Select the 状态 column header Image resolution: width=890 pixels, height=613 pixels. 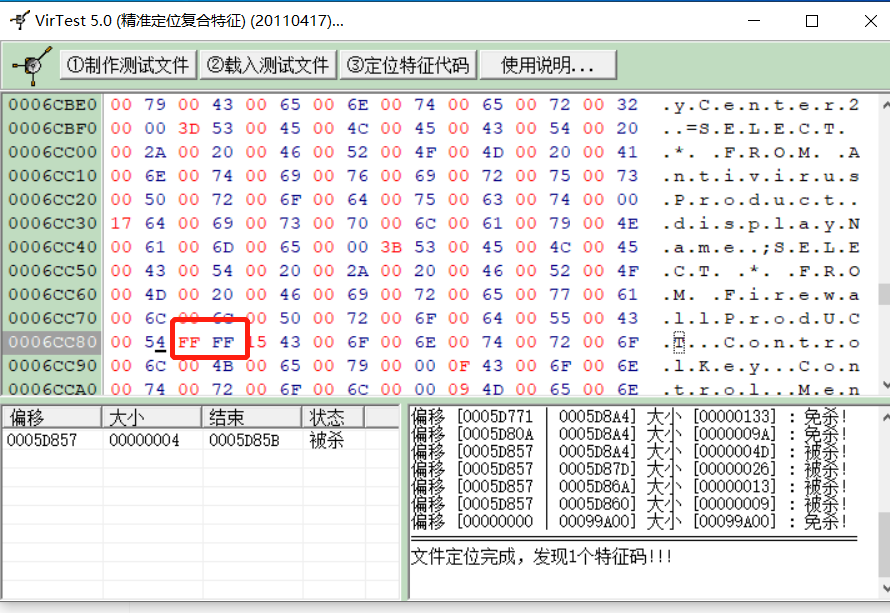(x=333, y=418)
